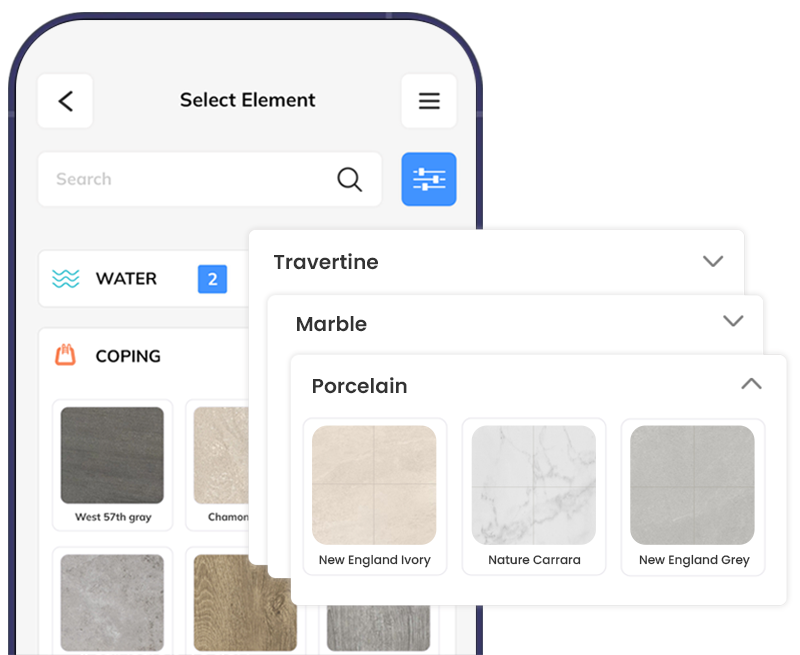Collapse the Porcelain section

751,384
